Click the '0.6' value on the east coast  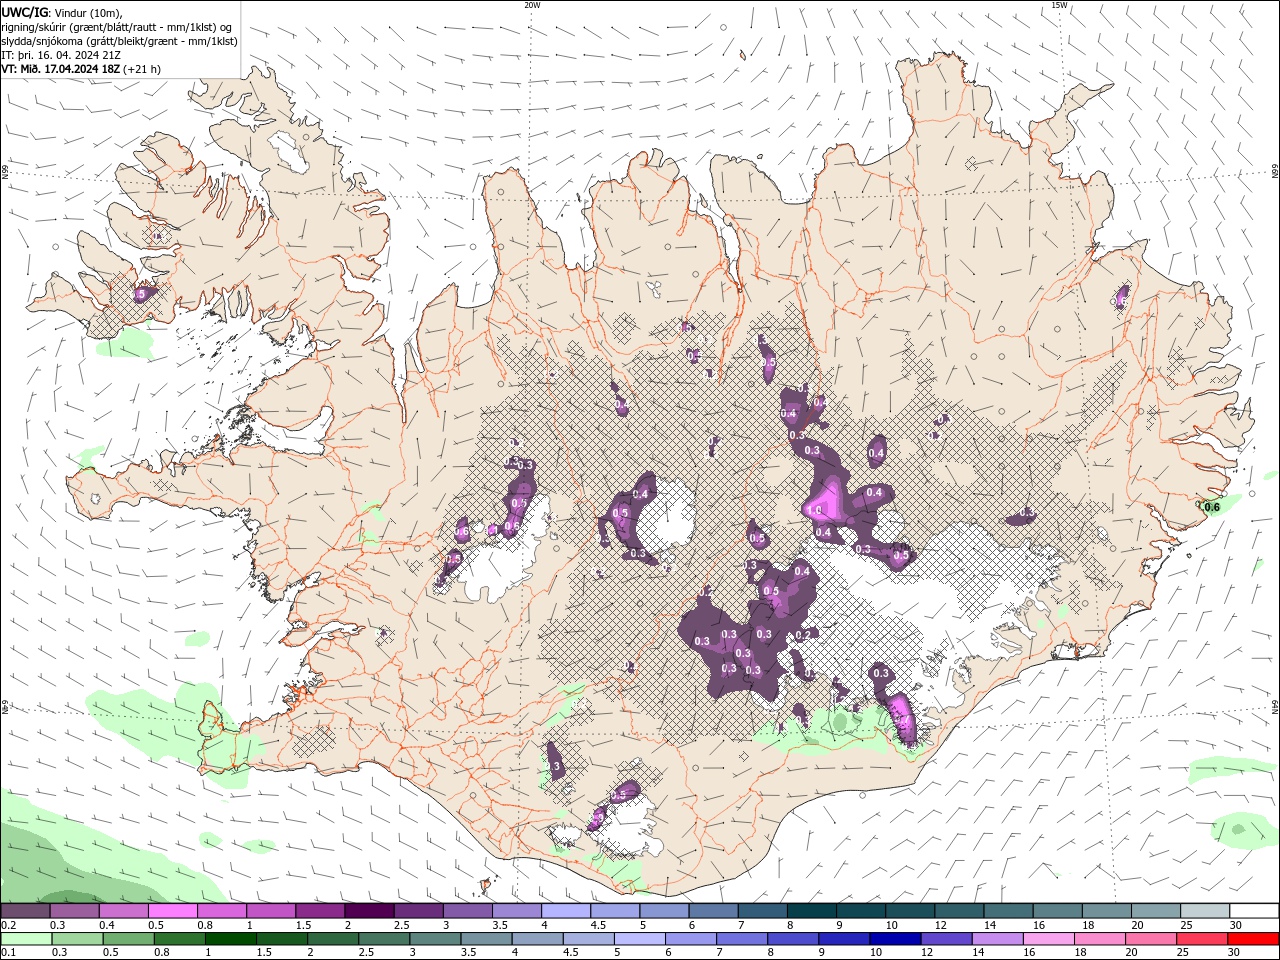1212,507
